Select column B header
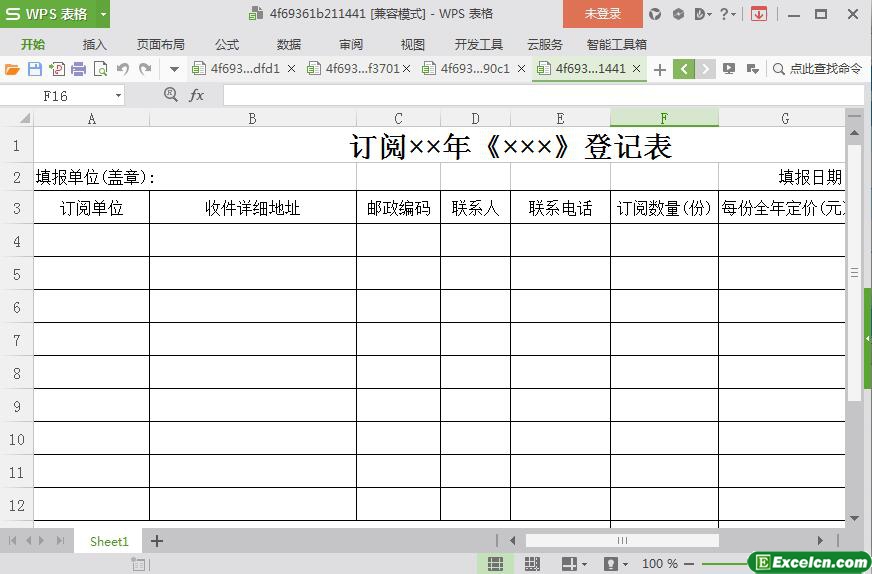 tap(252, 118)
